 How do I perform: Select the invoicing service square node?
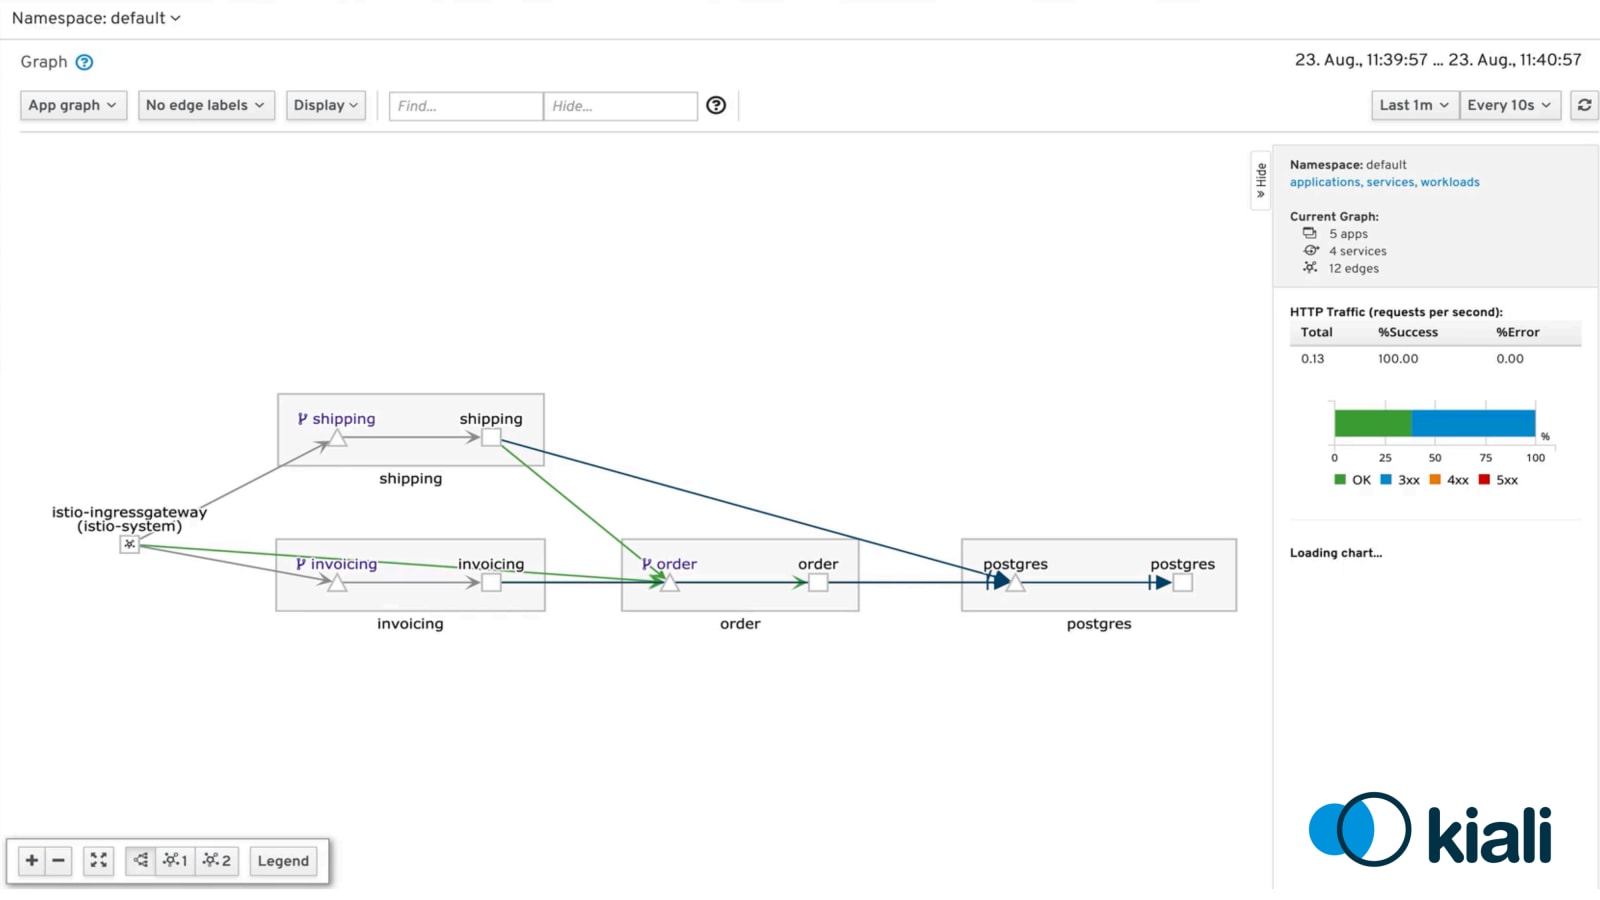pos(491,582)
